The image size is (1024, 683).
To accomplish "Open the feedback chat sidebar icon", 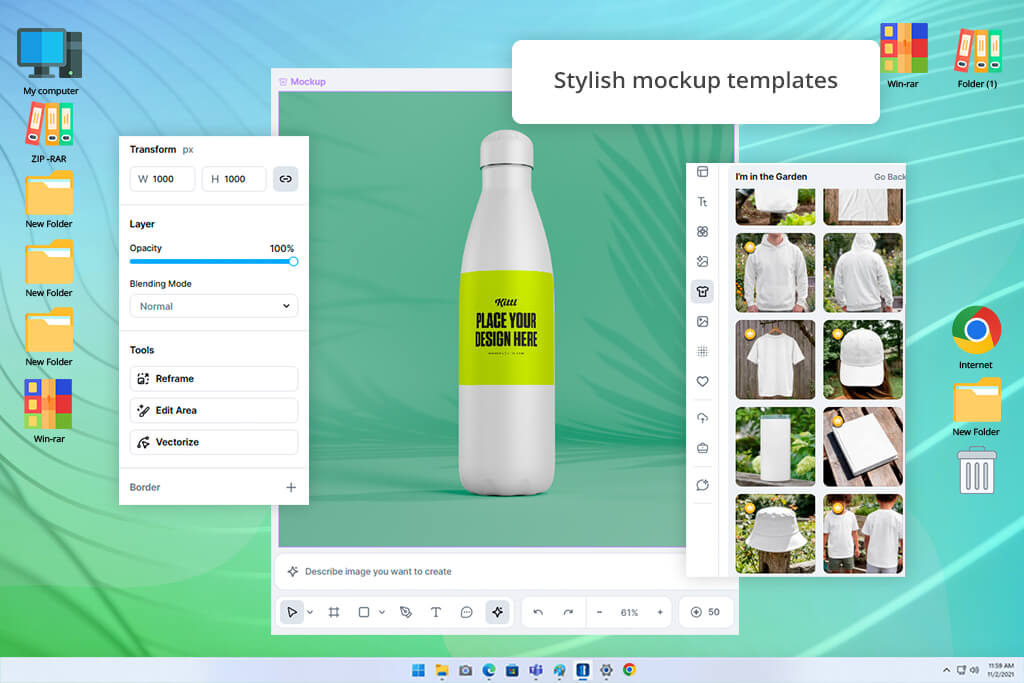I will pyautogui.click(x=702, y=485).
